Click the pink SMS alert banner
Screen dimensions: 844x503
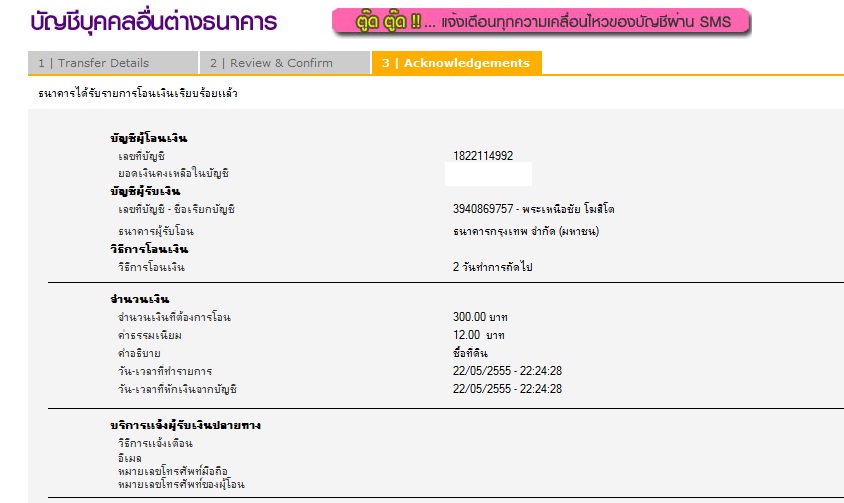coord(541,22)
